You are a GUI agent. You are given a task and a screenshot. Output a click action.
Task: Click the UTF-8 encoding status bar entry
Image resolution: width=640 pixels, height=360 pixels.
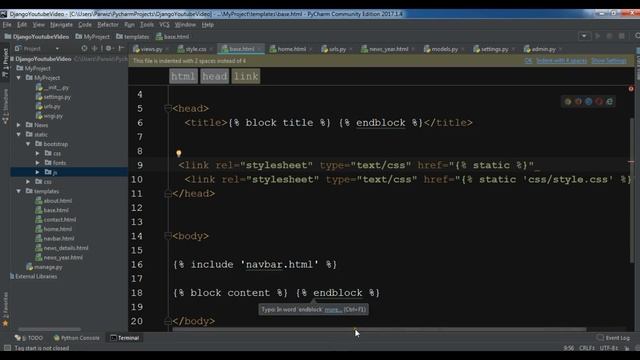[x=609, y=348]
